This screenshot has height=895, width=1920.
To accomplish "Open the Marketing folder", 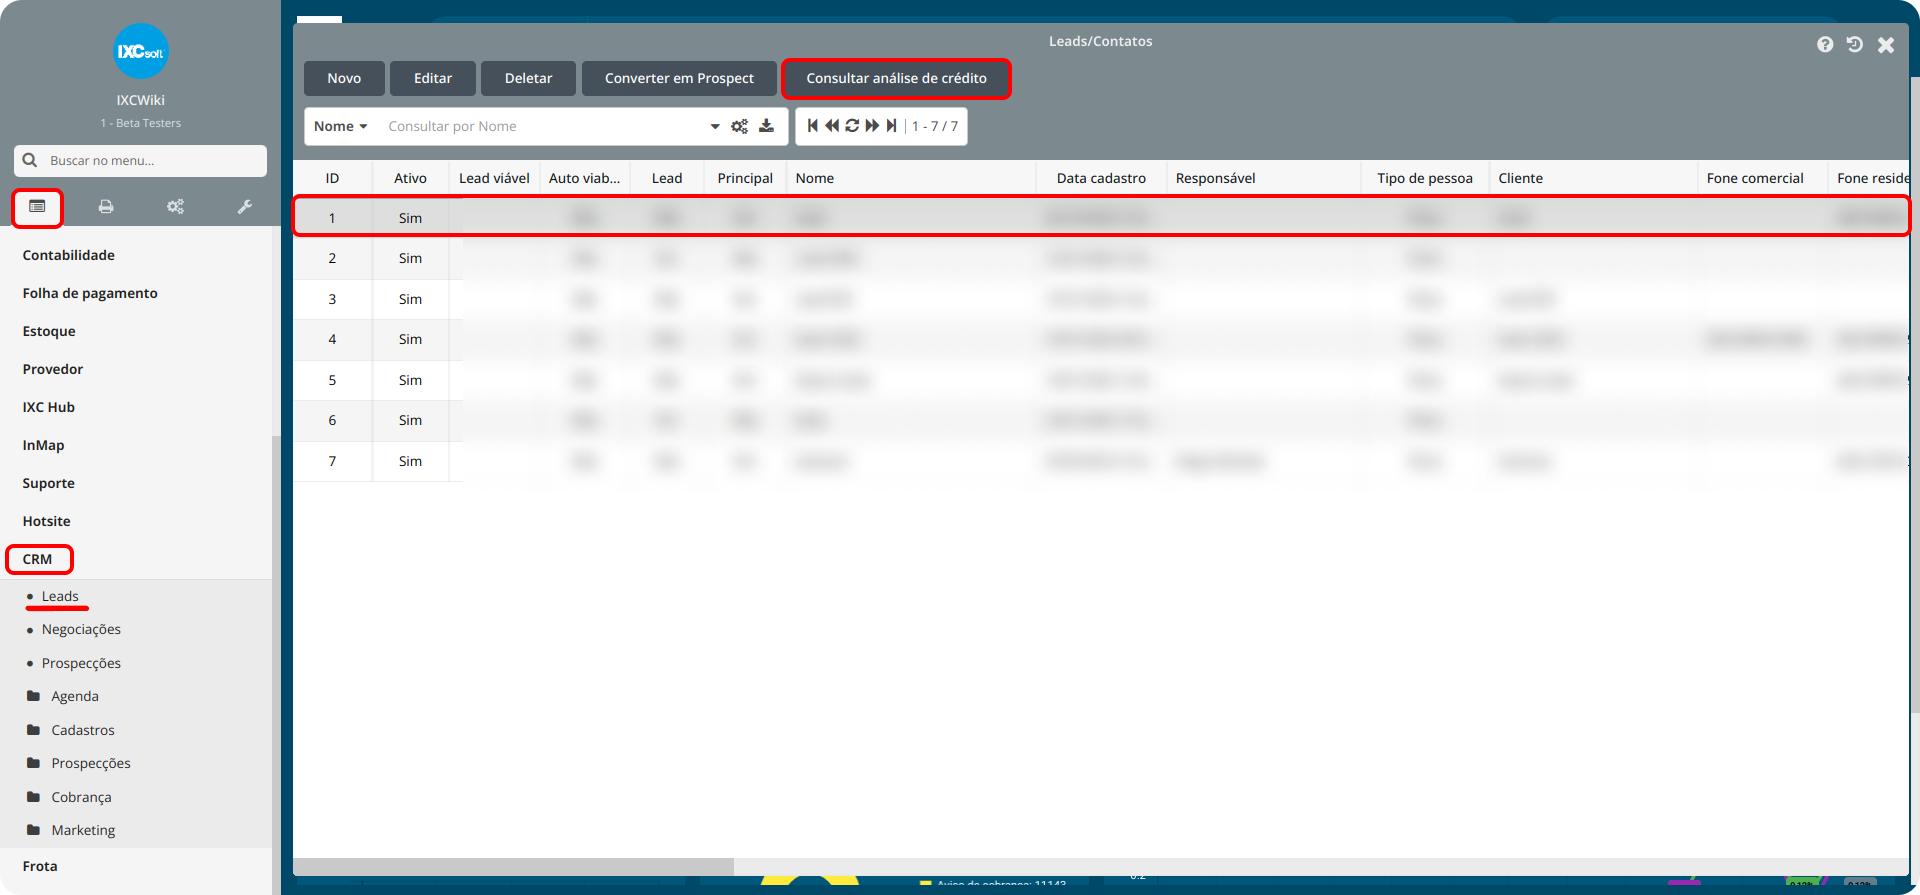I will pyautogui.click(x=73, y=830).
